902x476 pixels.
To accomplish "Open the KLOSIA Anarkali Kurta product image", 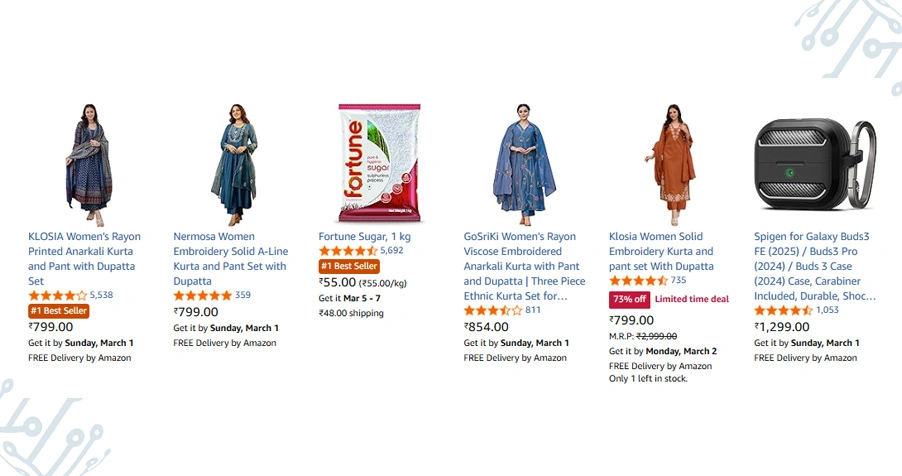I will click(x=87, y=164).
